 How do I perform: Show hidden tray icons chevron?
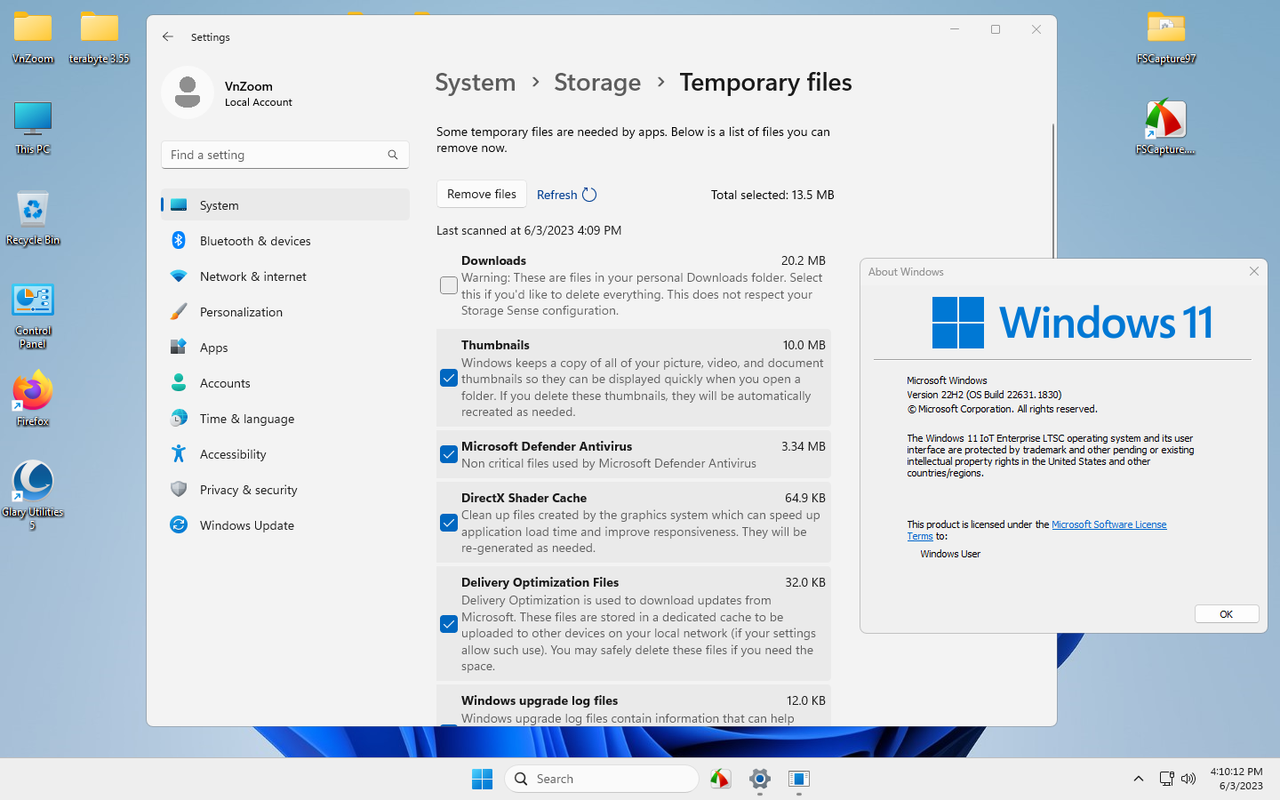coord(1138,778)
